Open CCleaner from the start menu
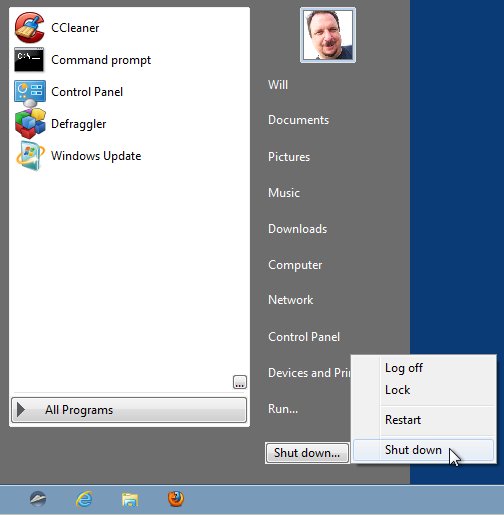This screenshot has width=504, height=515. point(29,28)
